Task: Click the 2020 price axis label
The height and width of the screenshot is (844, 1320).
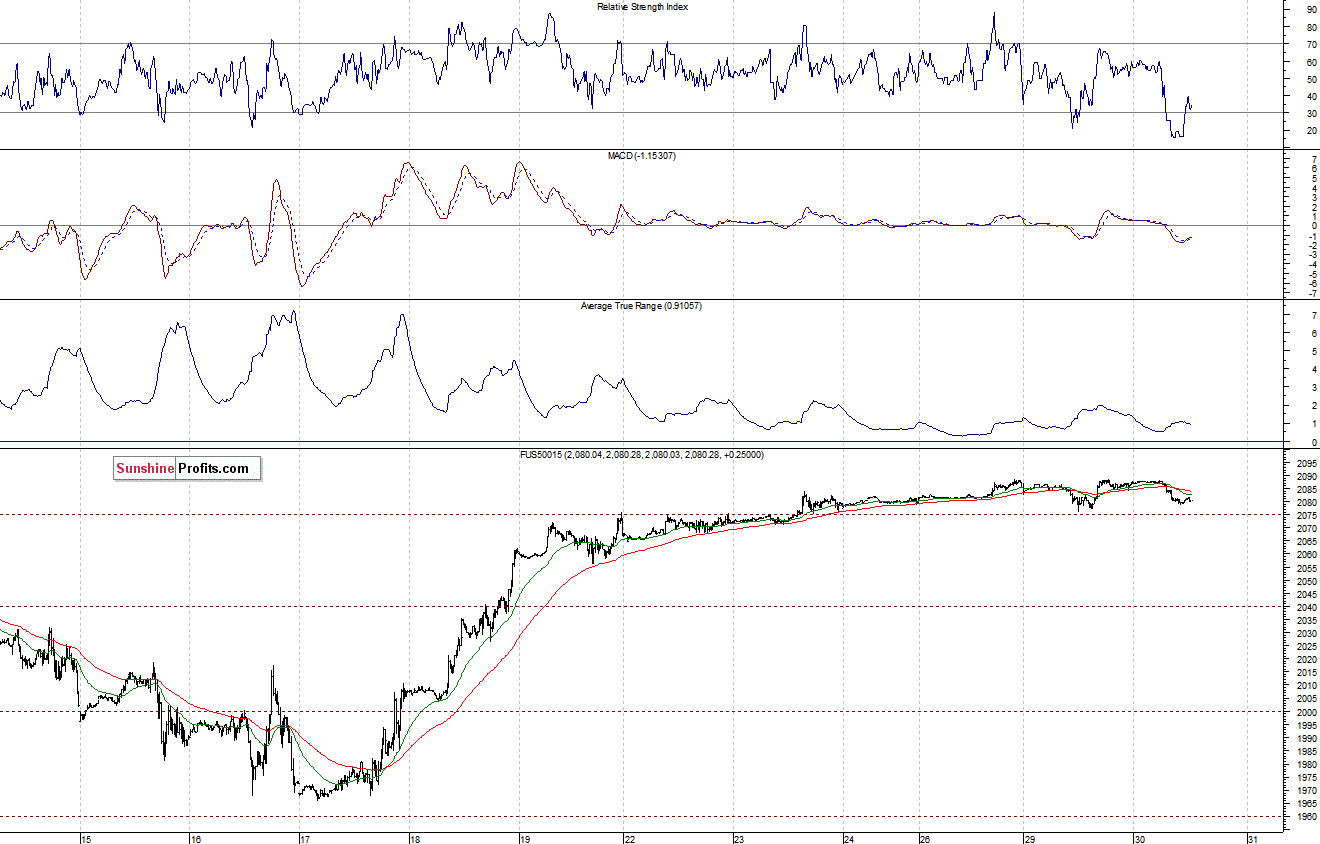Action: 1306,659
